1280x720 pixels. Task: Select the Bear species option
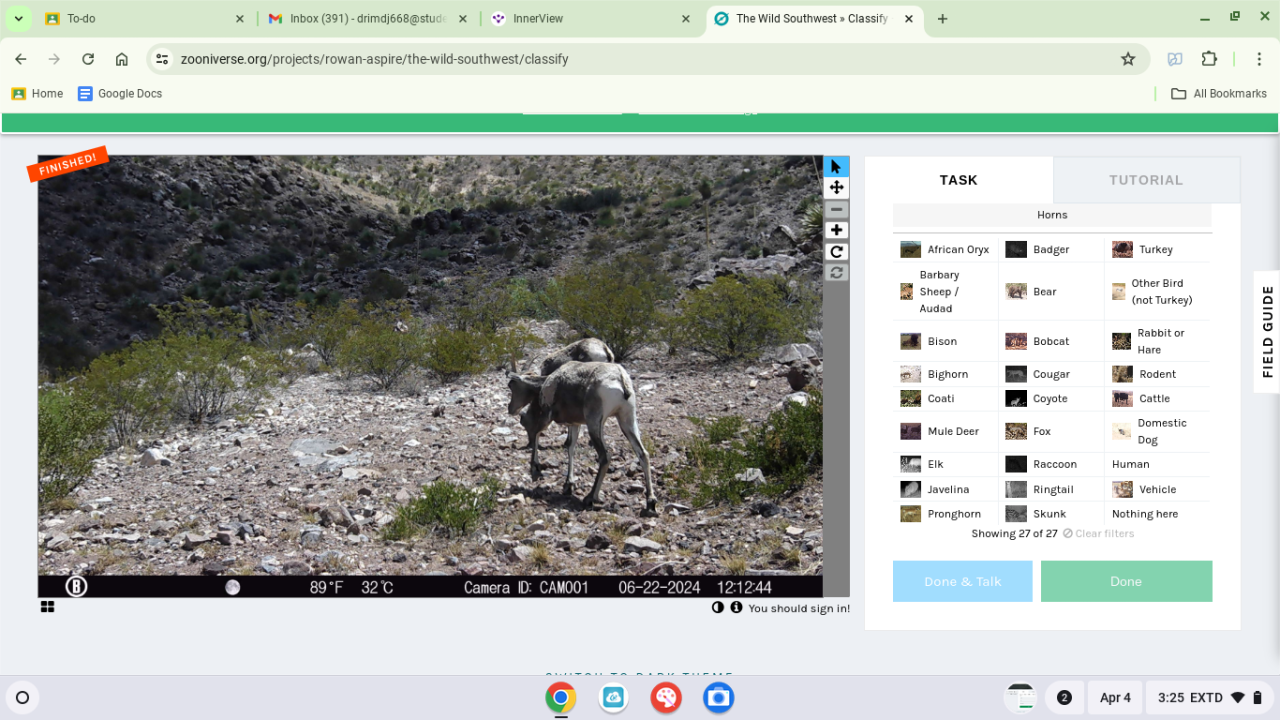[x=1052, y=292]
